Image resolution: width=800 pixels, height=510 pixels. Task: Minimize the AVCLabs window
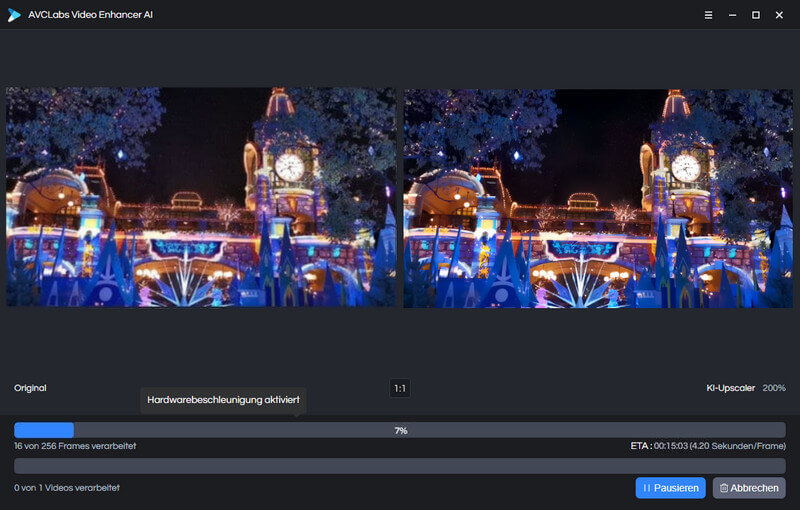733,15
